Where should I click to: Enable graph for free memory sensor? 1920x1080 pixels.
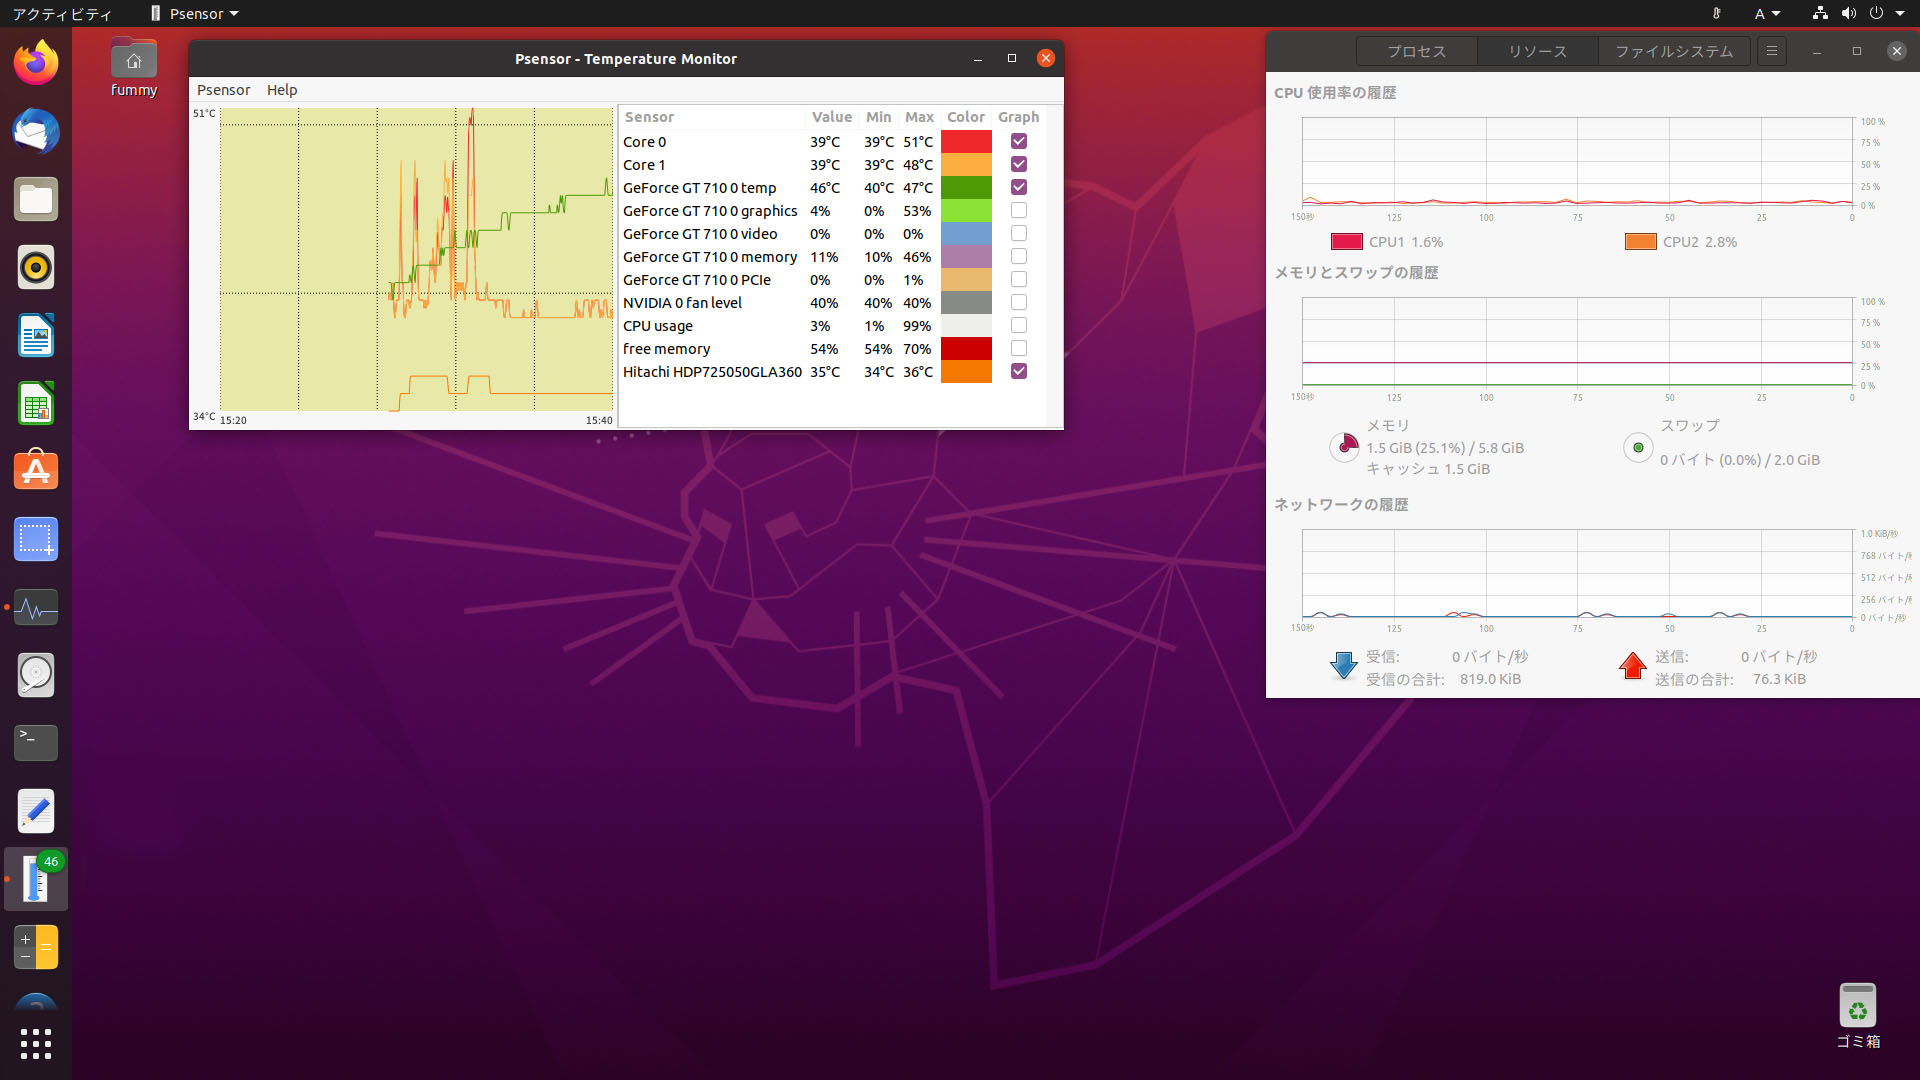tap(1019, 348)
